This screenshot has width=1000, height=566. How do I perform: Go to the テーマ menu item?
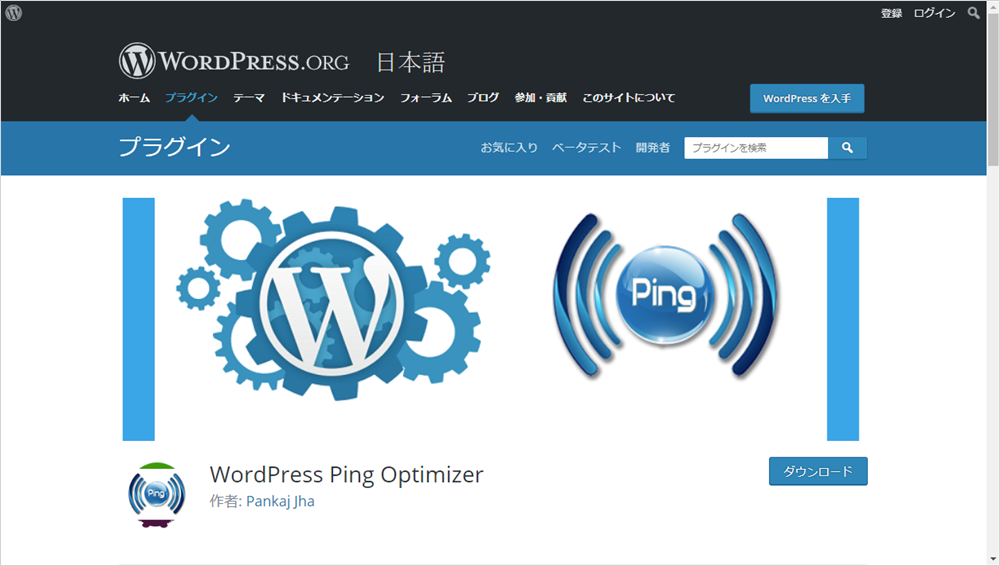249,98
